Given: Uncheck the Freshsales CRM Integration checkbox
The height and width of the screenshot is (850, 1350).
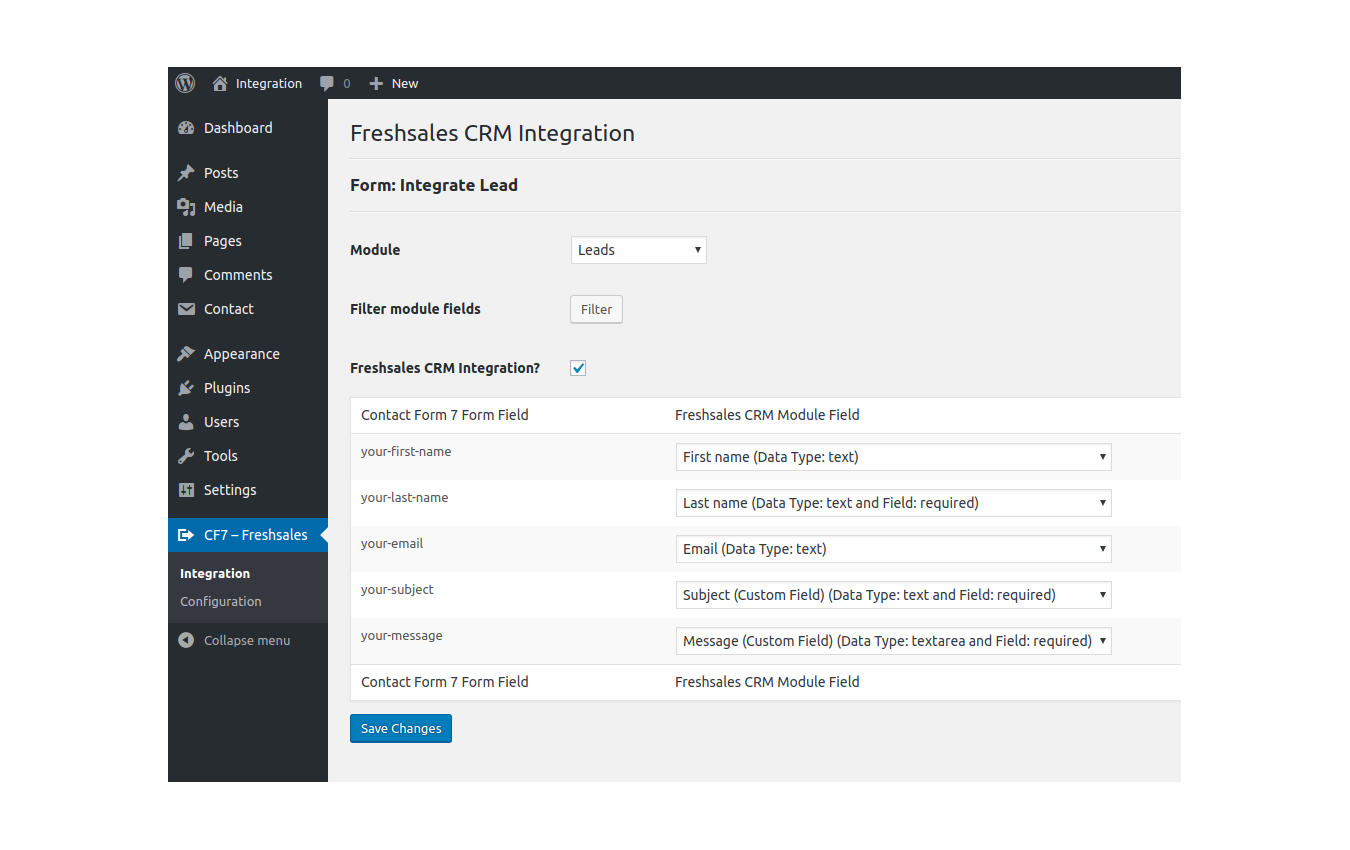Looking at the screenshot, I should (578, 368).
